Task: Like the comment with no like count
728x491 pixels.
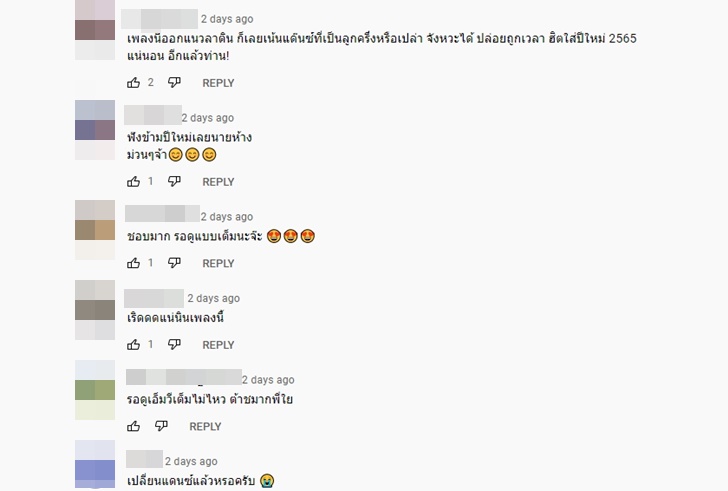Action: coord(134,426)
